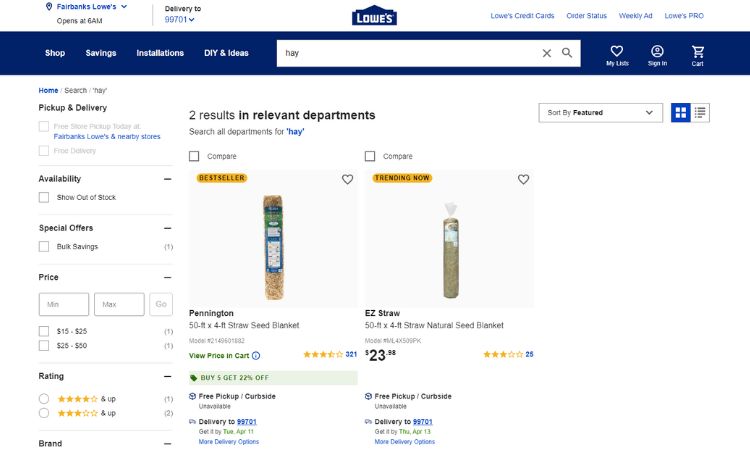Open the DIY & Ideas menu
This screenshot has height=450, width=750.
pyautogui.click(x=226, y=53)
